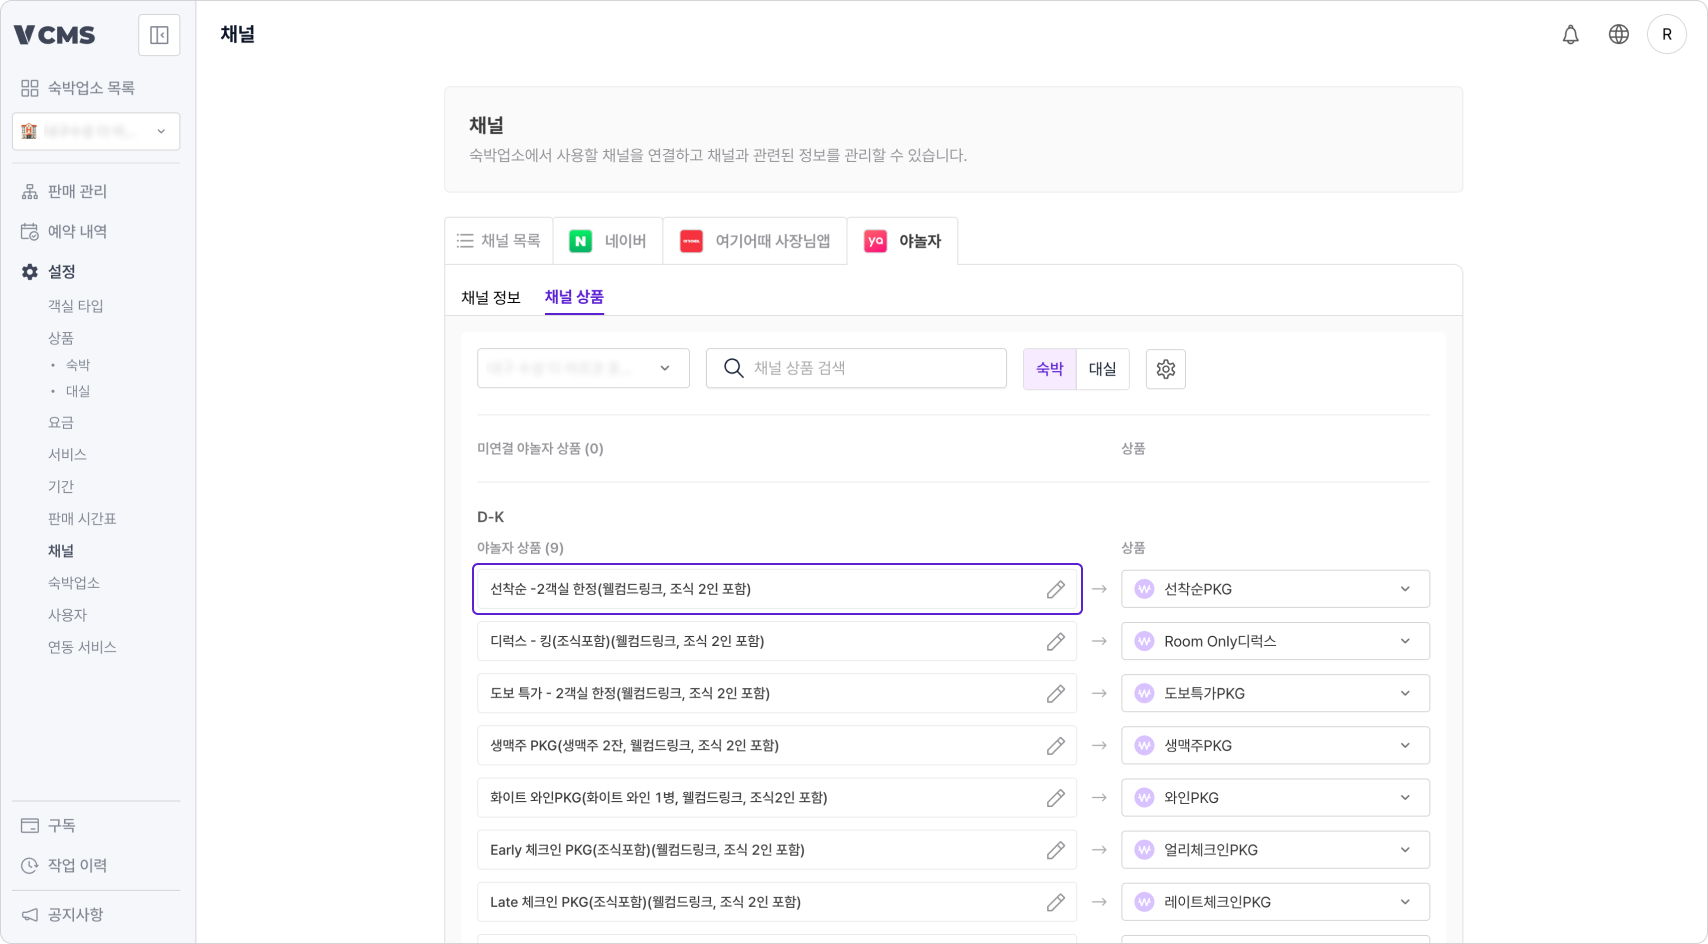Click the 예약 내역 sidebar icon

click(29, 231)
